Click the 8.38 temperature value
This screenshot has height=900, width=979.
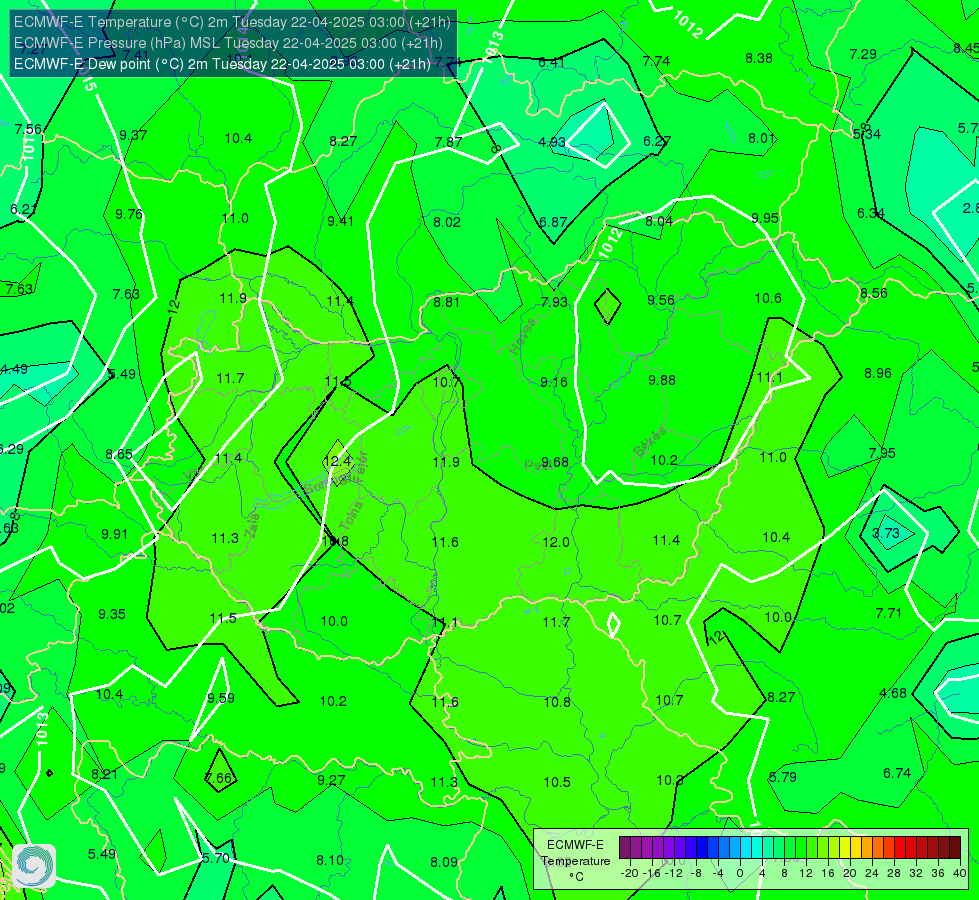pyautogui.click(x=759, y=58)
